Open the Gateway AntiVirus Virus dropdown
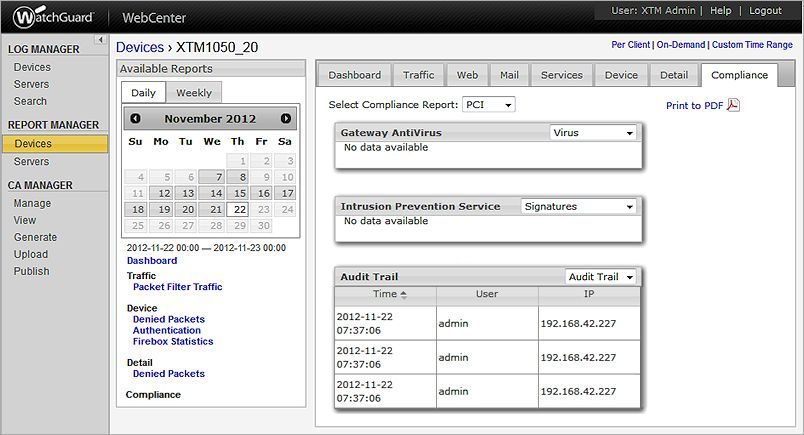Viewport: 804px width, 435px height. pyautogui.click(x=593, y=133)
